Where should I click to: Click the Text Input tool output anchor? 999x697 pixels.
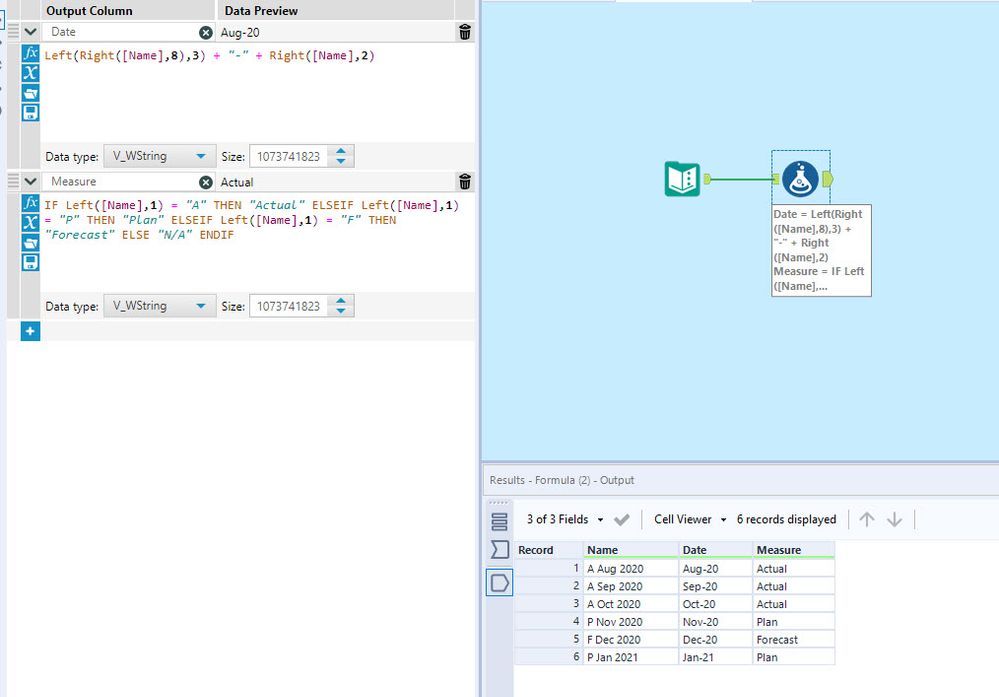point(707,179)
